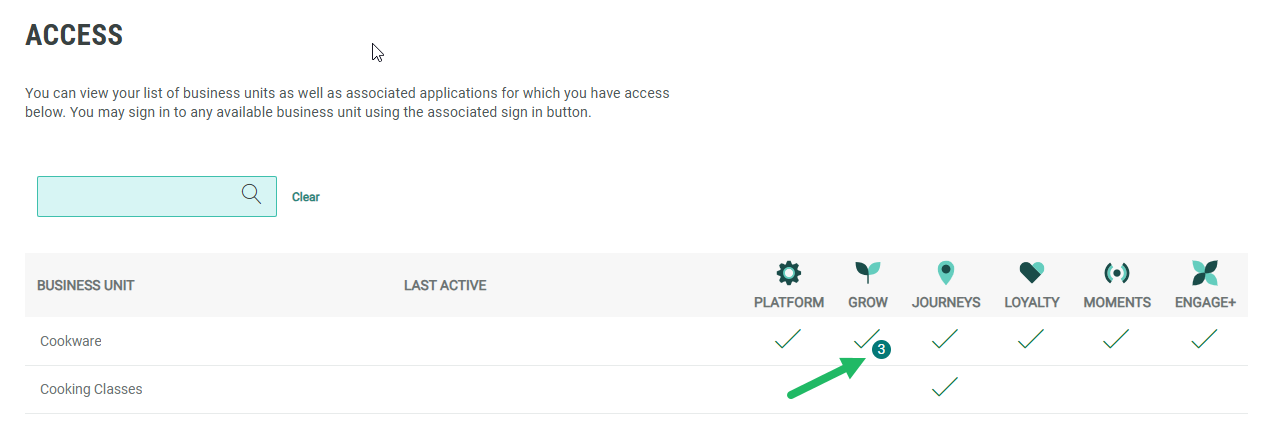The image size is (1263, 424).
Task: Click Cookware's Grow checkmark
Action: (866, 339)
